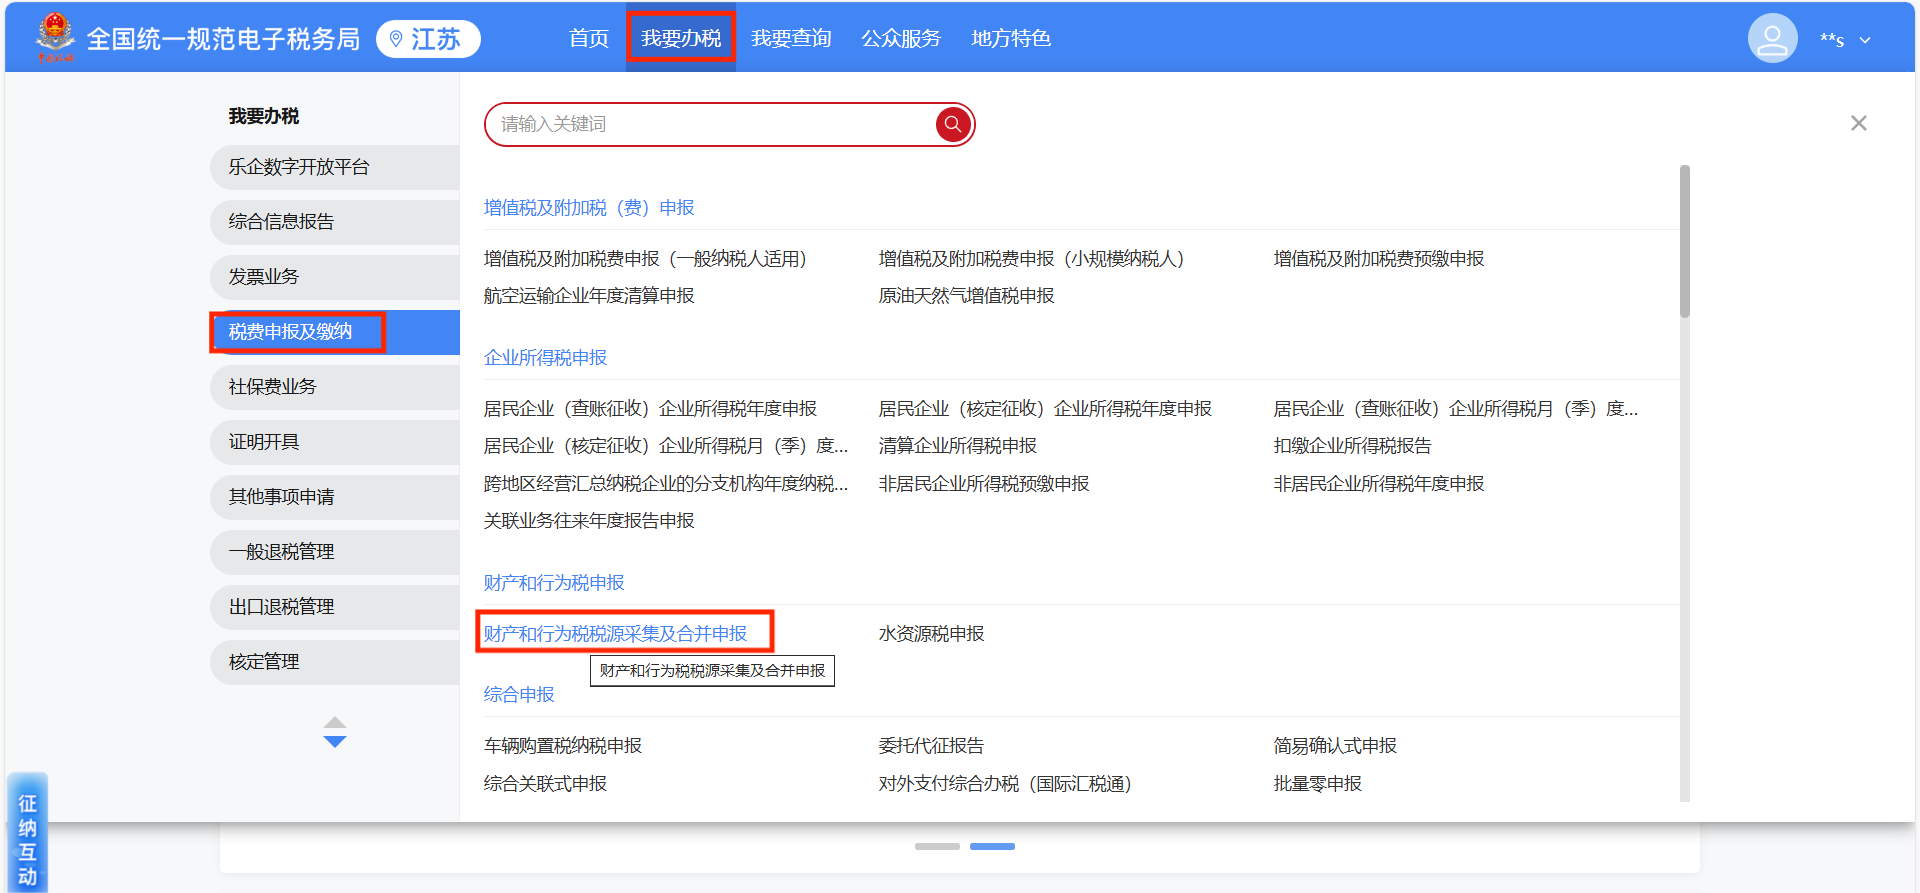Viewport: 1920px width, 893px height.
Task: Close the menu panel with X icon
Action: tap(1858, 123)
